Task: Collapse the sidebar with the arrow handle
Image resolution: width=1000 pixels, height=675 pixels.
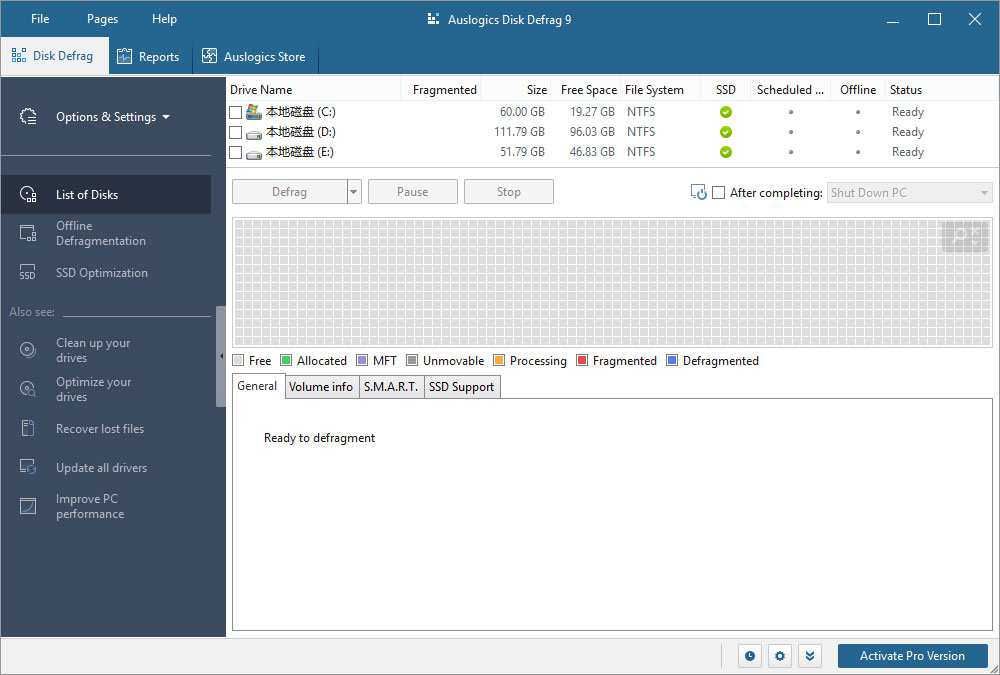Action: (220, 356)
